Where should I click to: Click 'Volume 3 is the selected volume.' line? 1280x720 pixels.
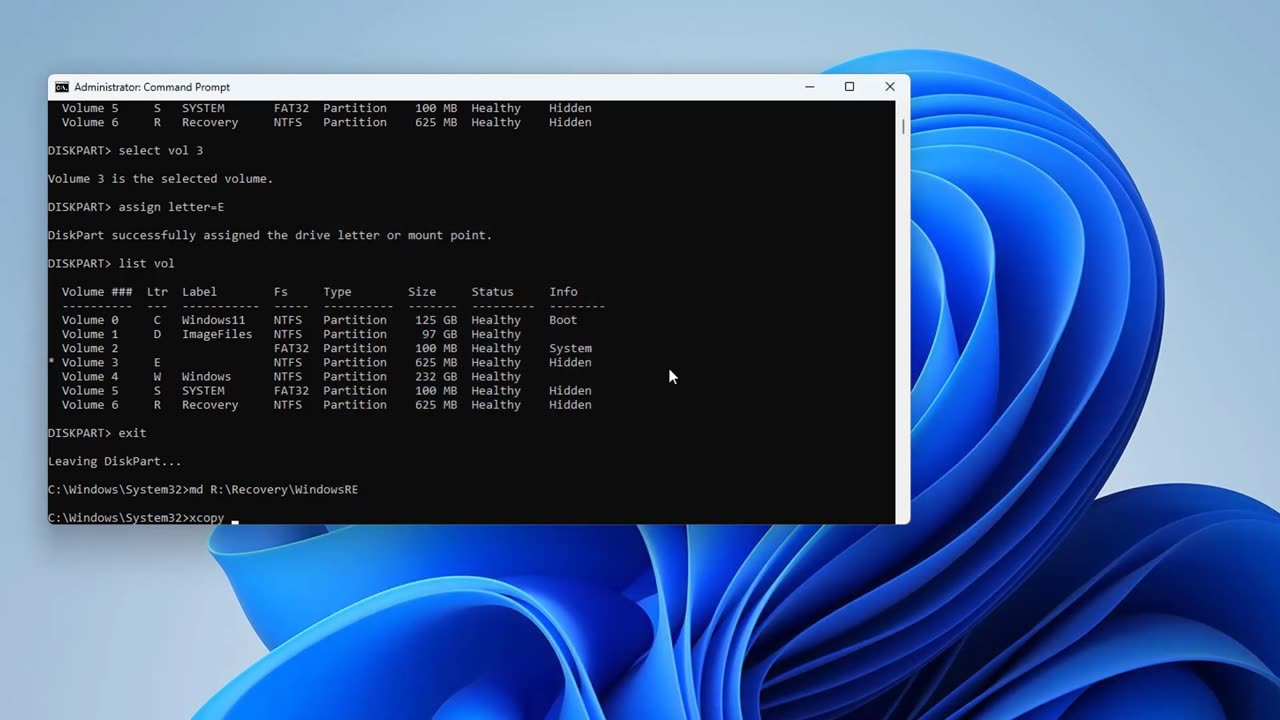tap(160, 179)
